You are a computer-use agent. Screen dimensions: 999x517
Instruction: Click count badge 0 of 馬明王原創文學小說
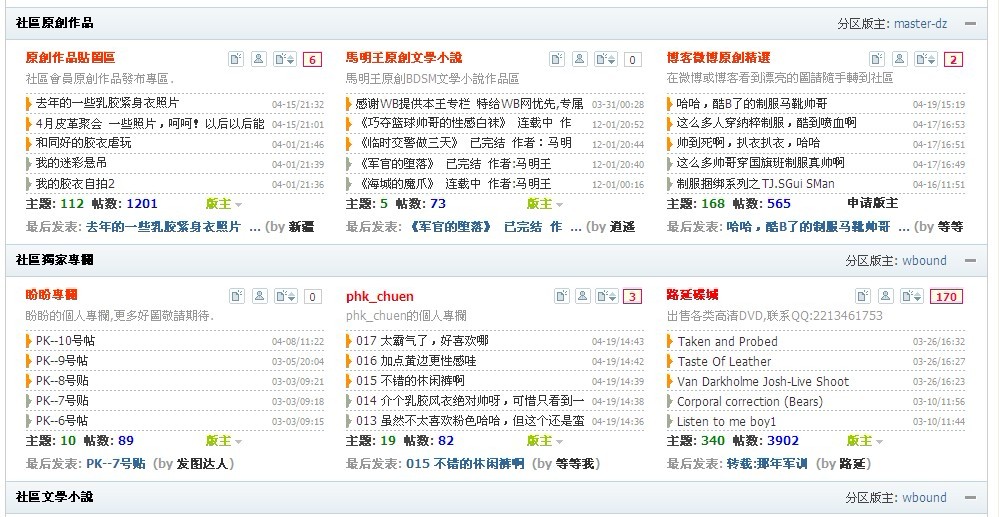(x=633, y=60)
